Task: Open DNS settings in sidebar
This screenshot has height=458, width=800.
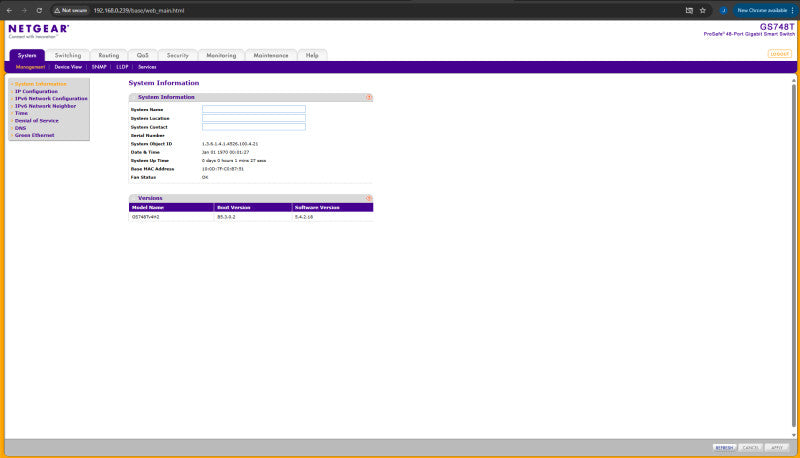Action: tap(20, 128)
